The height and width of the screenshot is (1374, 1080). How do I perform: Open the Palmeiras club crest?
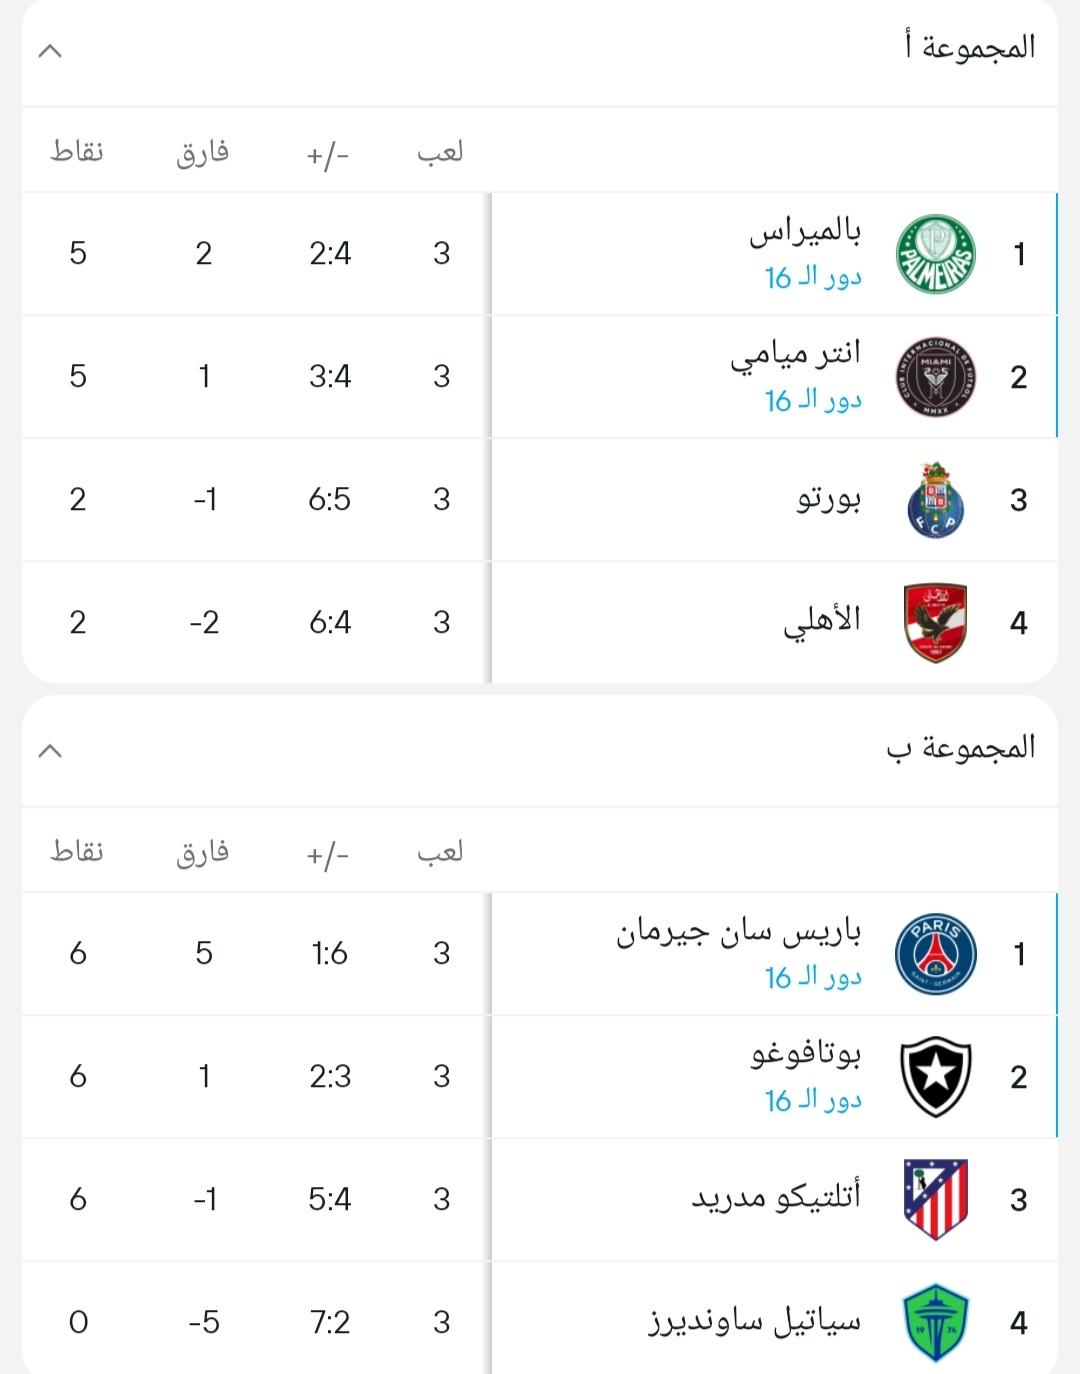(x=935, y=254)
